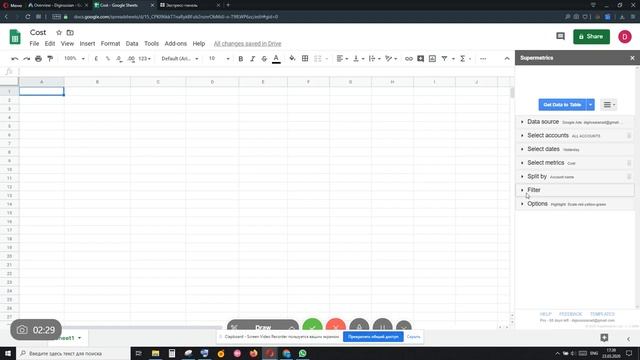
Task: Click the formula bar input
Action: coord(265,72)
